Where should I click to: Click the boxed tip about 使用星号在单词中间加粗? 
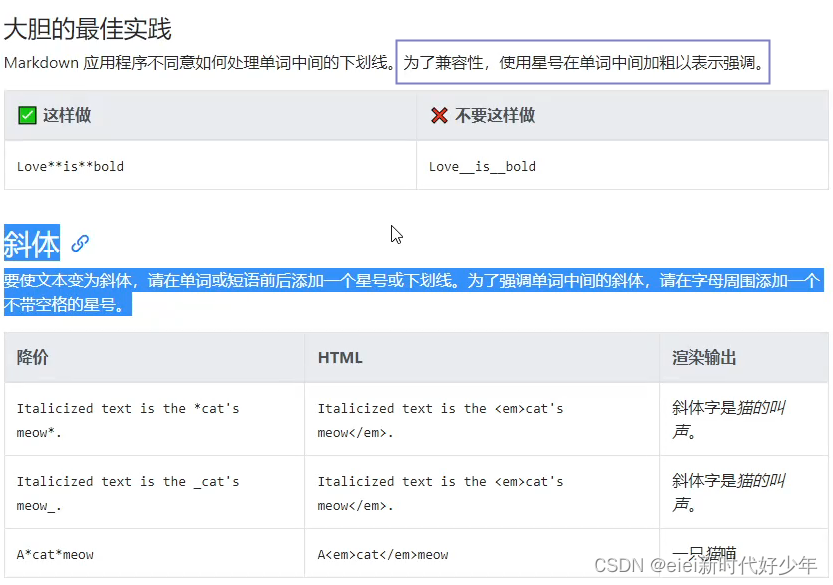tap(585, 62)
